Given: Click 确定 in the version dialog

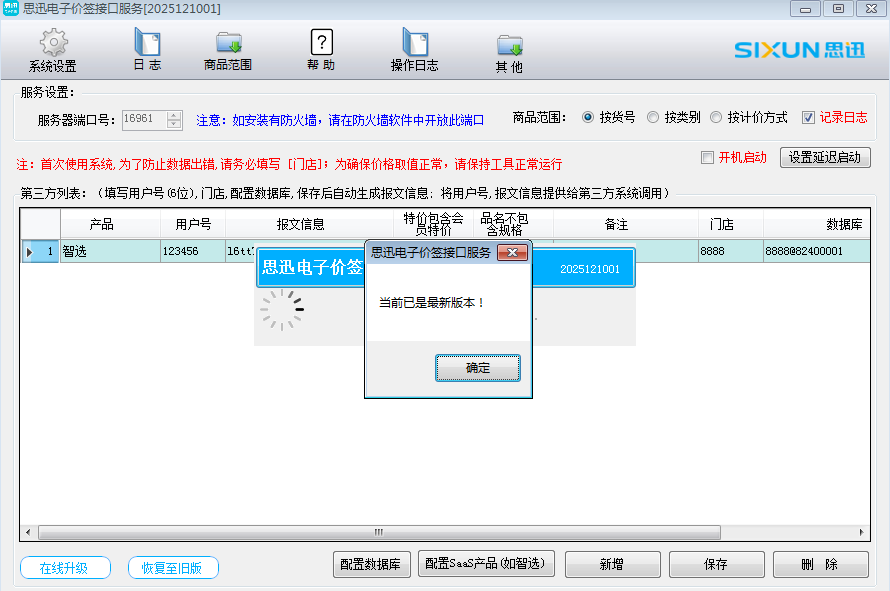Looking at the screenshot, I should coord(478,368).
